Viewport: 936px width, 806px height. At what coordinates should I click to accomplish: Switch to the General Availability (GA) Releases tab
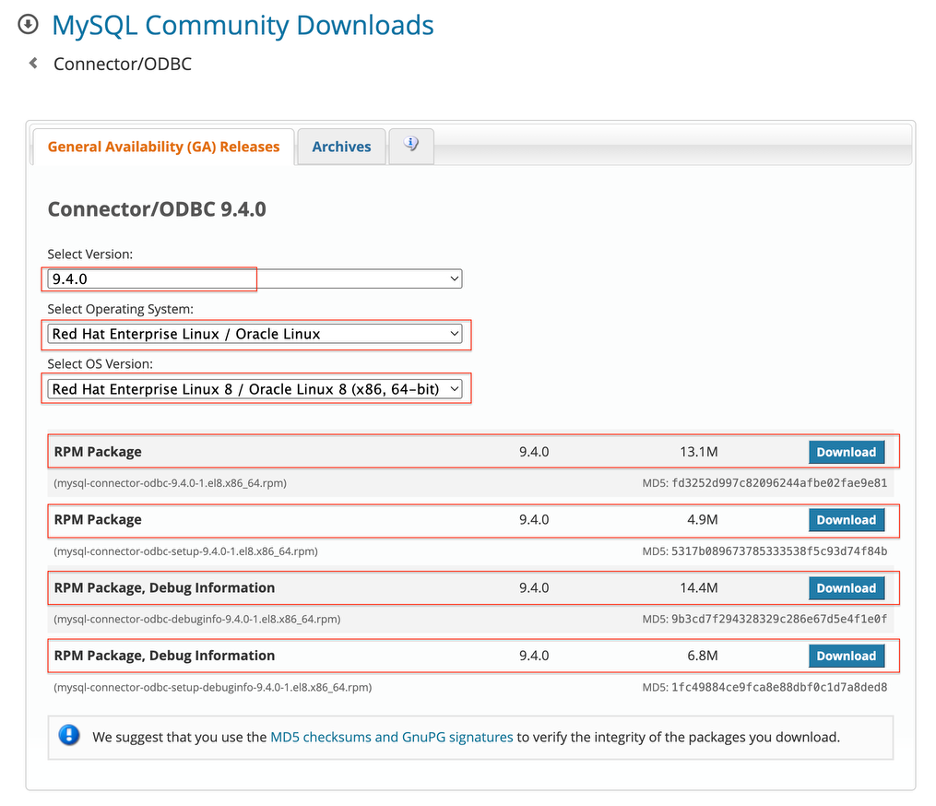pos(164,147)
